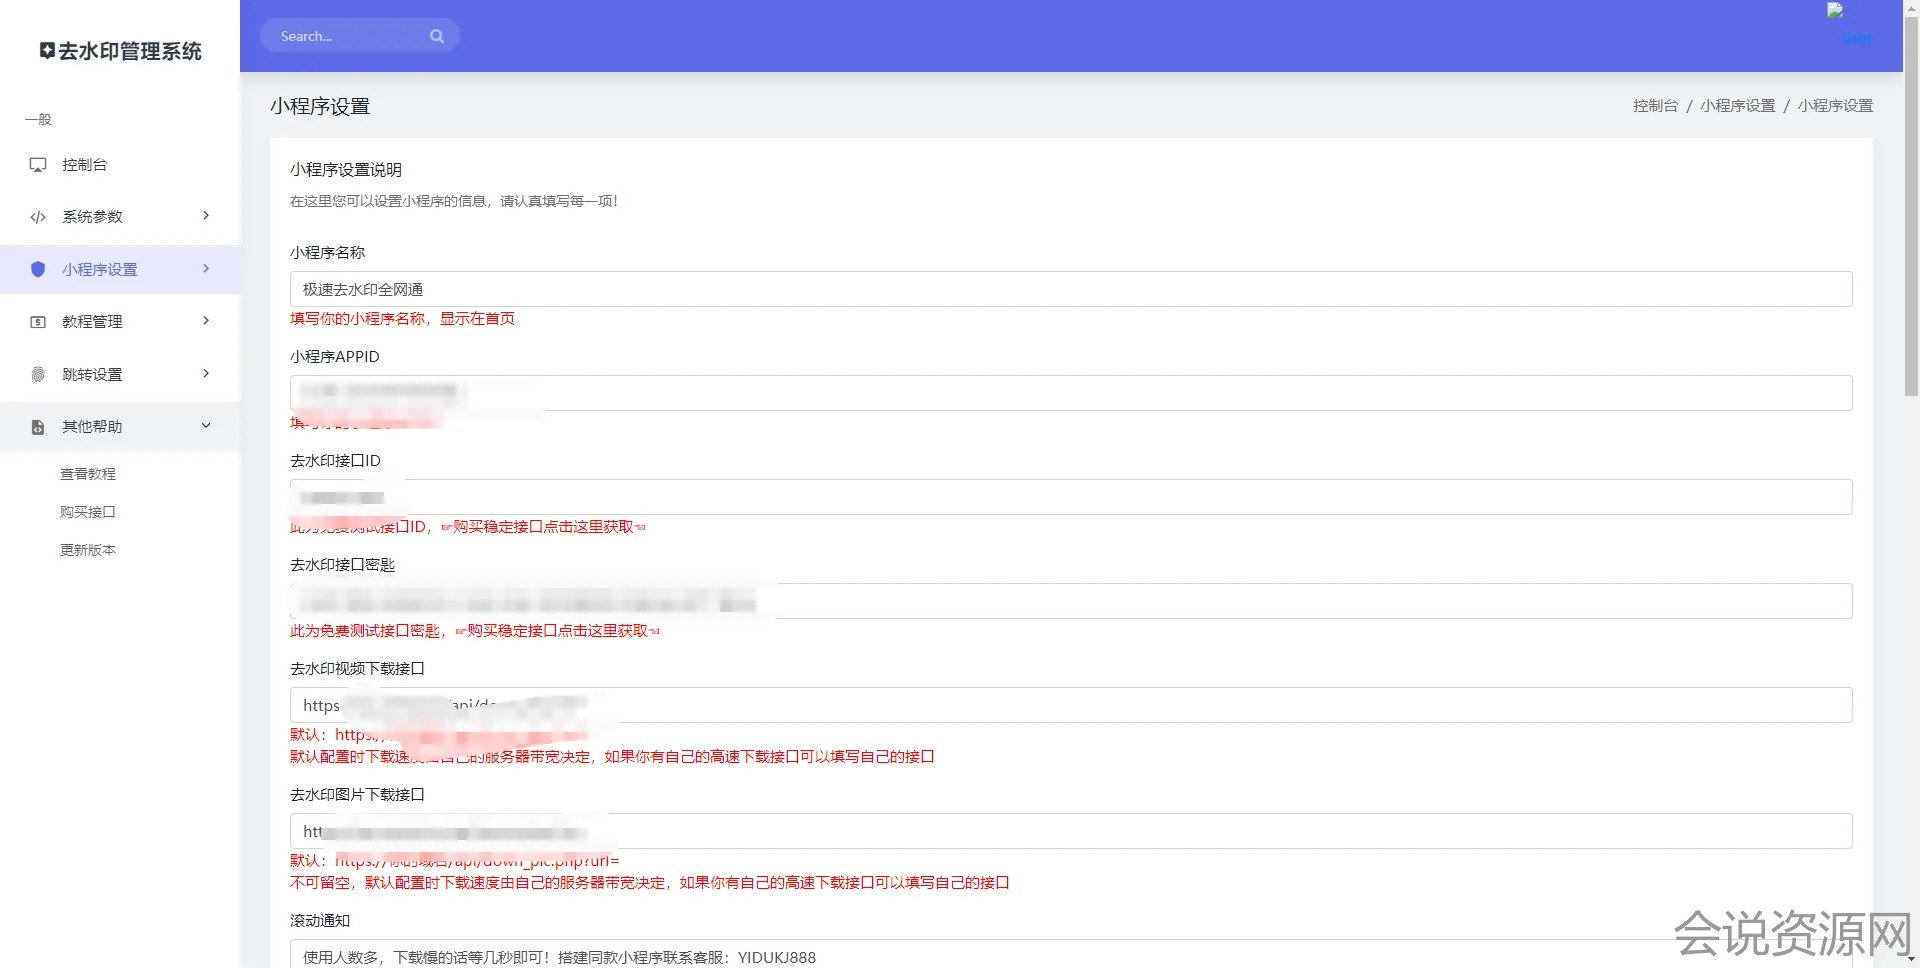Click the 其他帮助 document icon
The width and height of the screenshot is (1920, 968).
(x=38, y=427)
